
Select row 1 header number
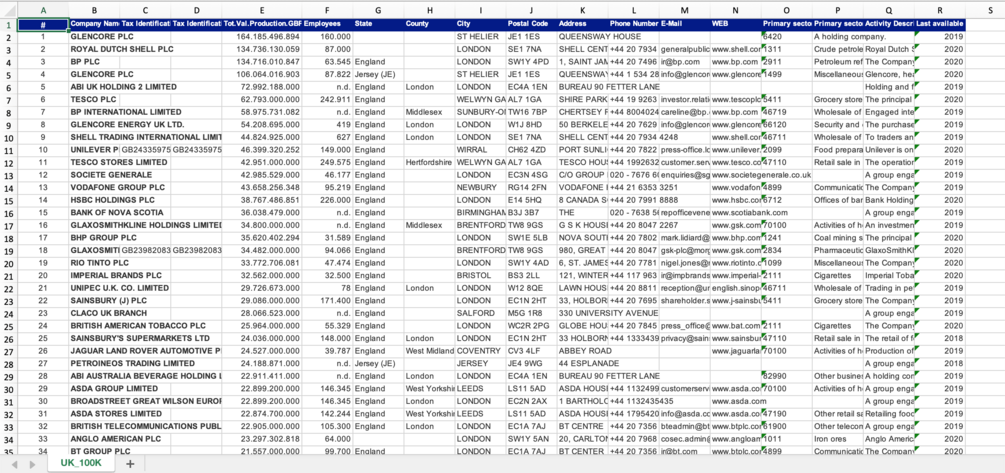[8, 24]
